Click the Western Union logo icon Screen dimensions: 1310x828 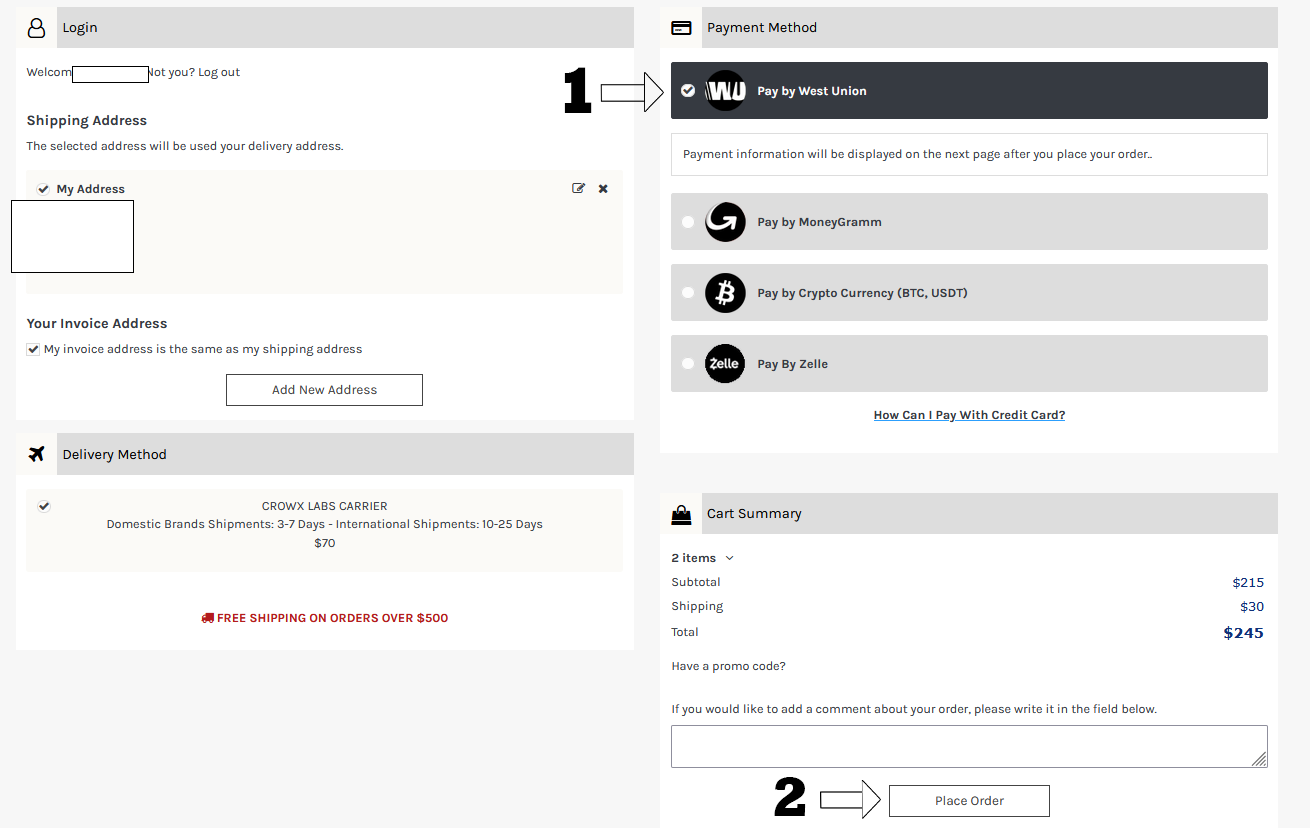pyautogui.click(x=725, y=91)
